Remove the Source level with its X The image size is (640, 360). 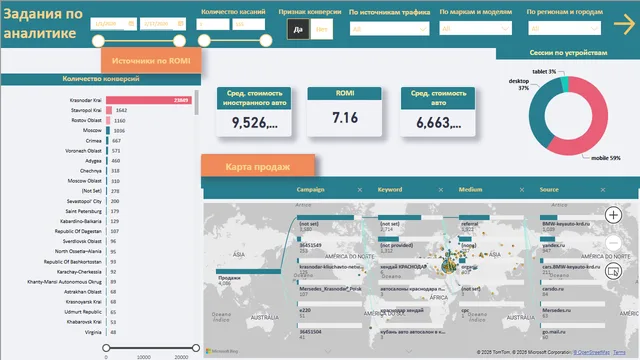point(603,190)
